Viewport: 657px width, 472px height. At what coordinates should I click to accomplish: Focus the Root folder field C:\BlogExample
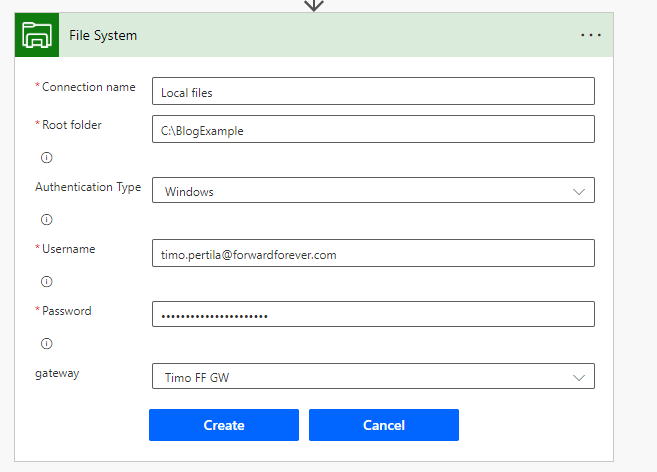373,130
